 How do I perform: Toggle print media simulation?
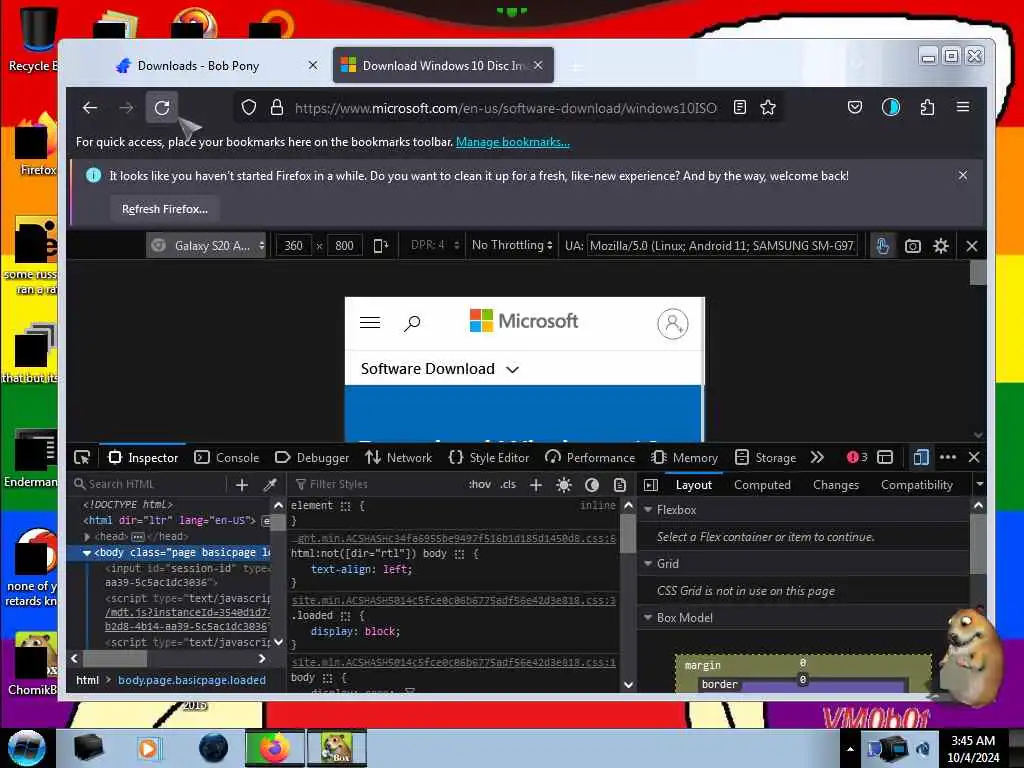click(x=620, y=485)
